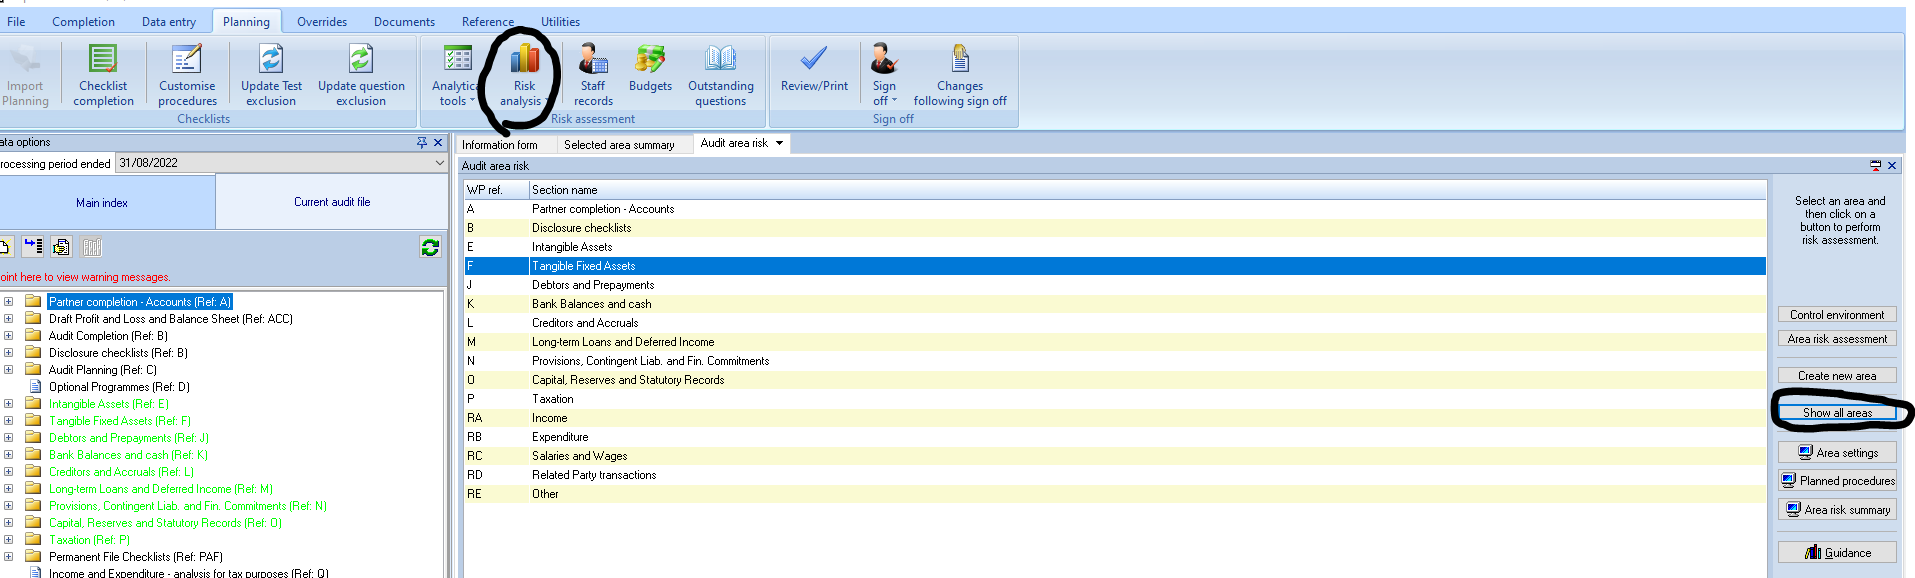Screen dimensions: 1915x578
Task: Click the Show all areas button
Action: pos(1837,413)
